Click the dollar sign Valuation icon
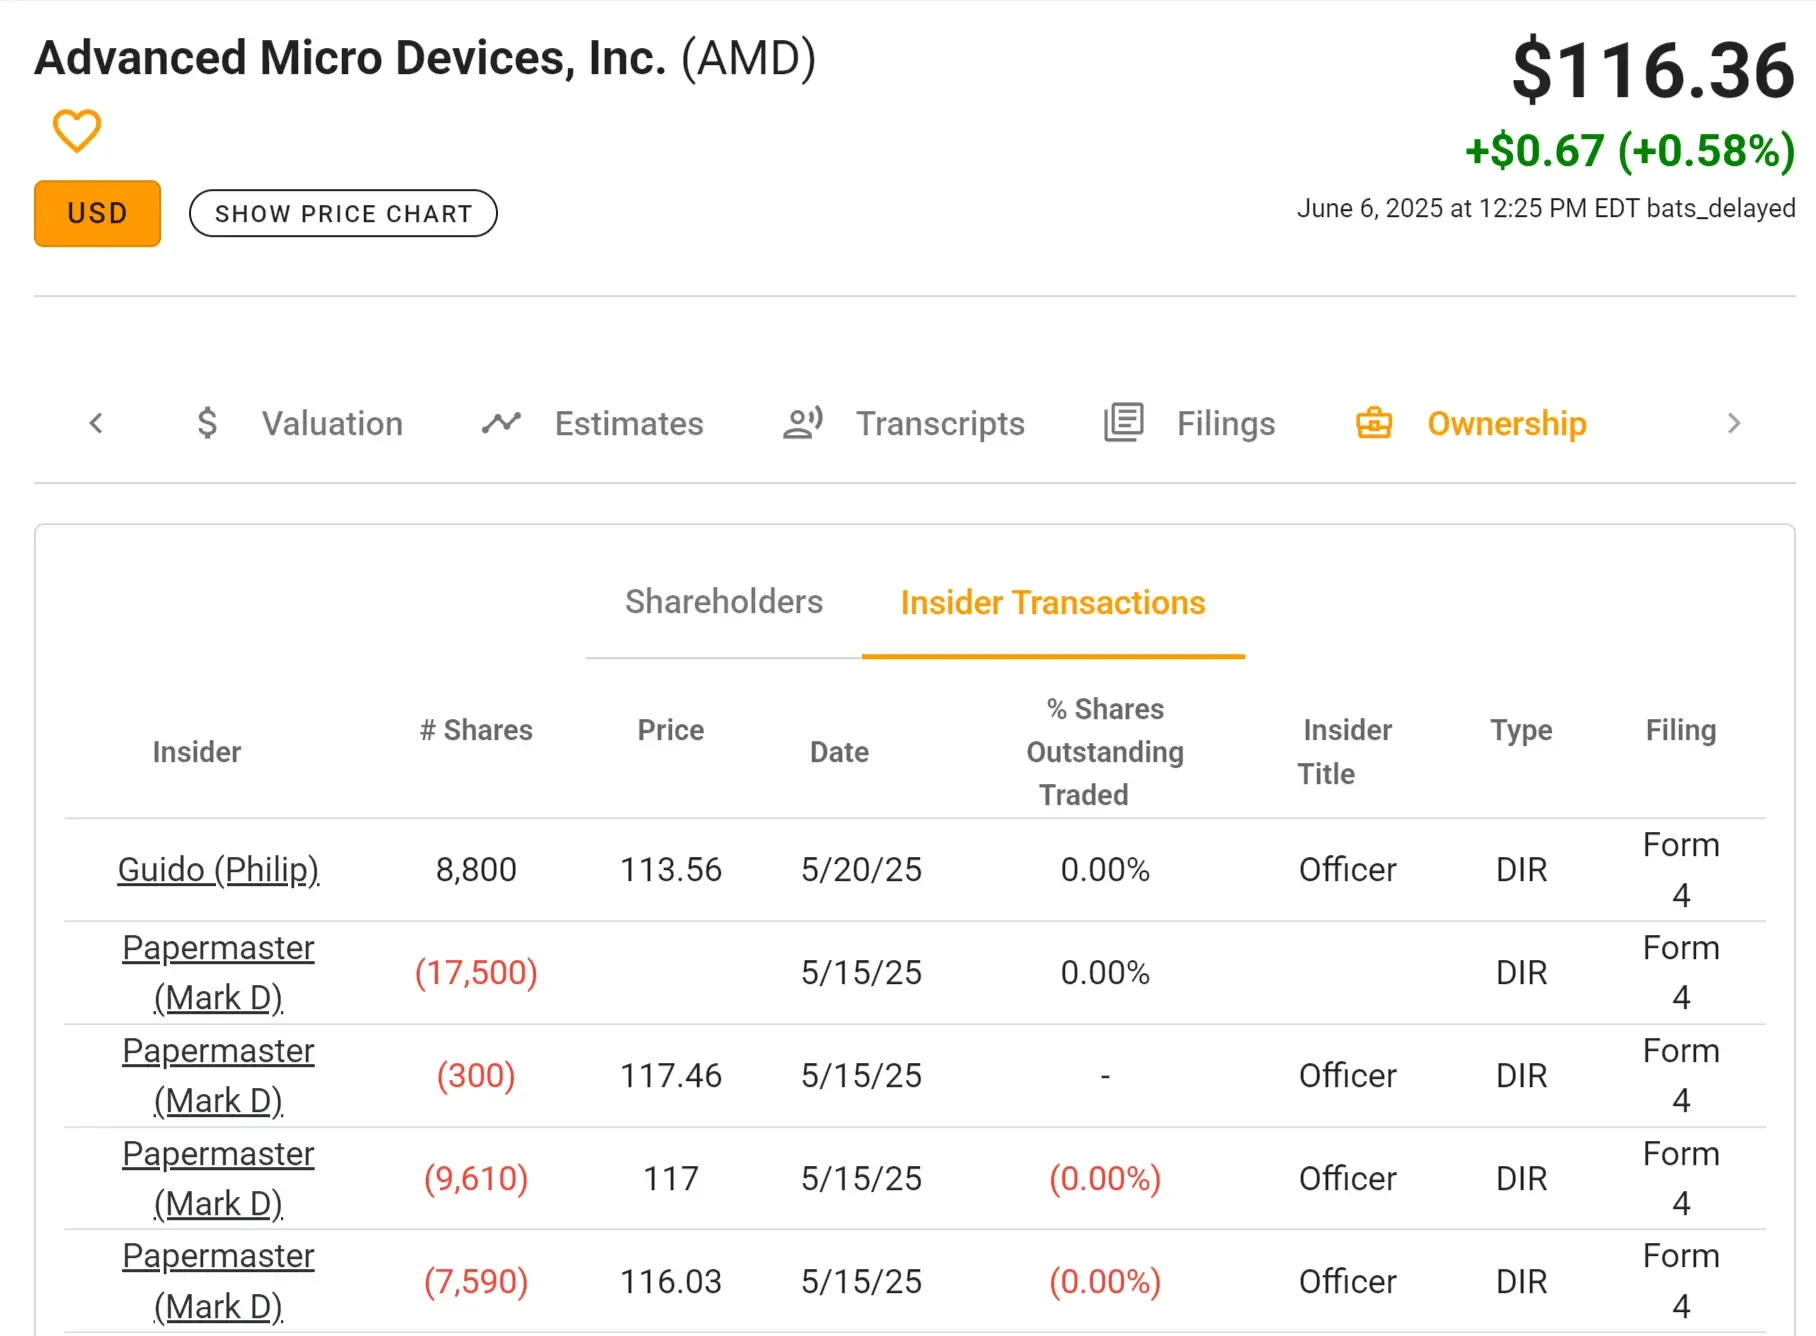This screenshot has width=1816, height=1336. coord(207,423)
